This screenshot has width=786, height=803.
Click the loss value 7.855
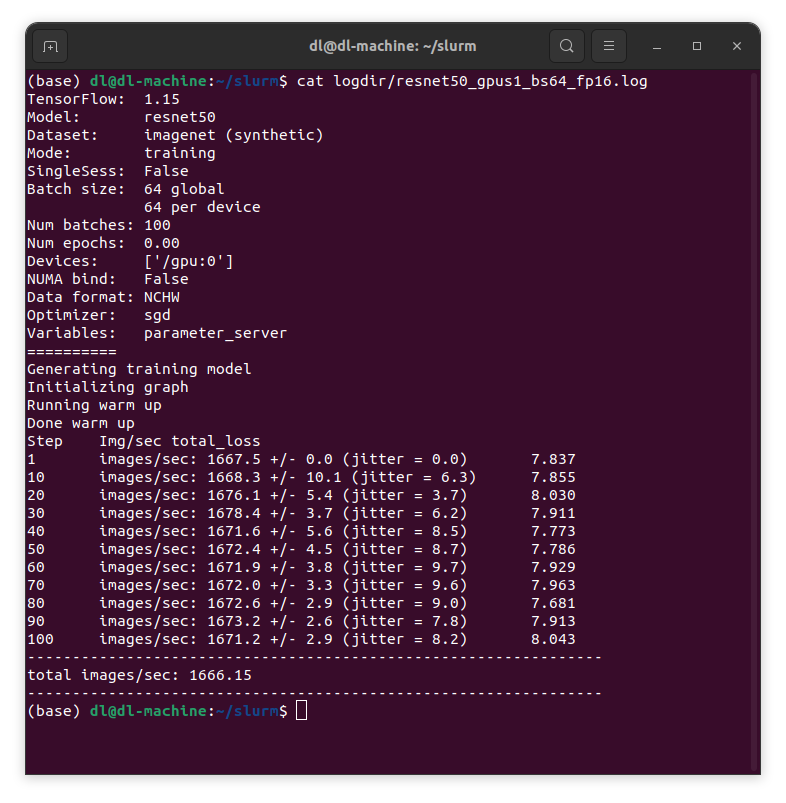tap(554, 477)
